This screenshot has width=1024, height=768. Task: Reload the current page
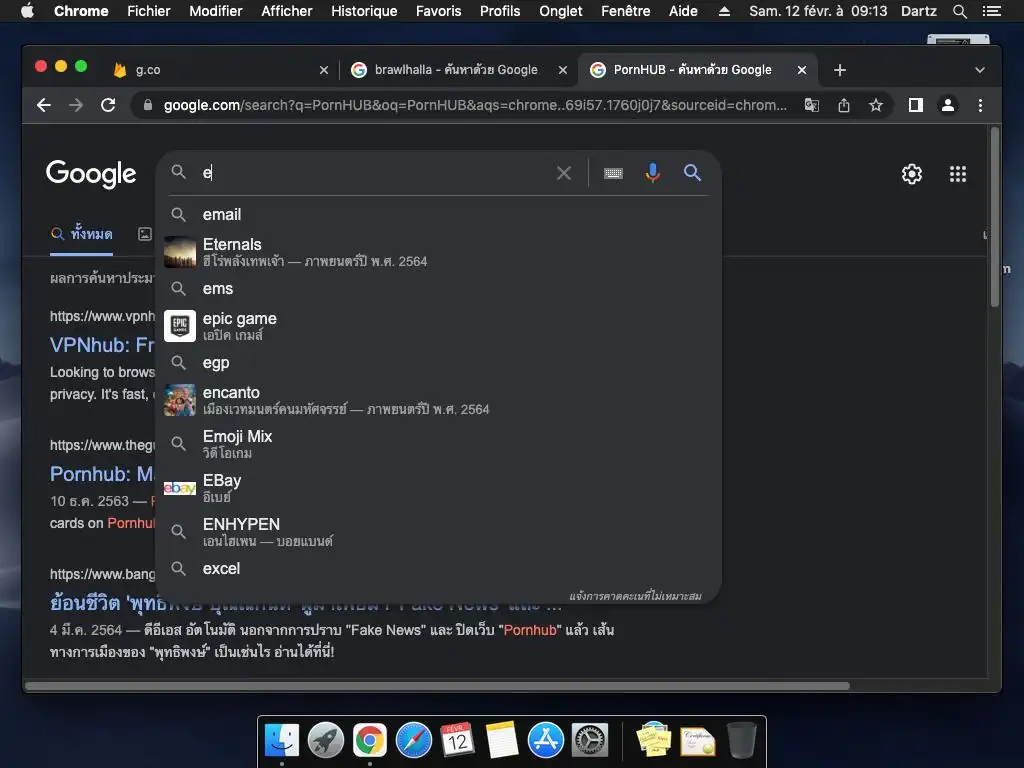coord(108,105)
